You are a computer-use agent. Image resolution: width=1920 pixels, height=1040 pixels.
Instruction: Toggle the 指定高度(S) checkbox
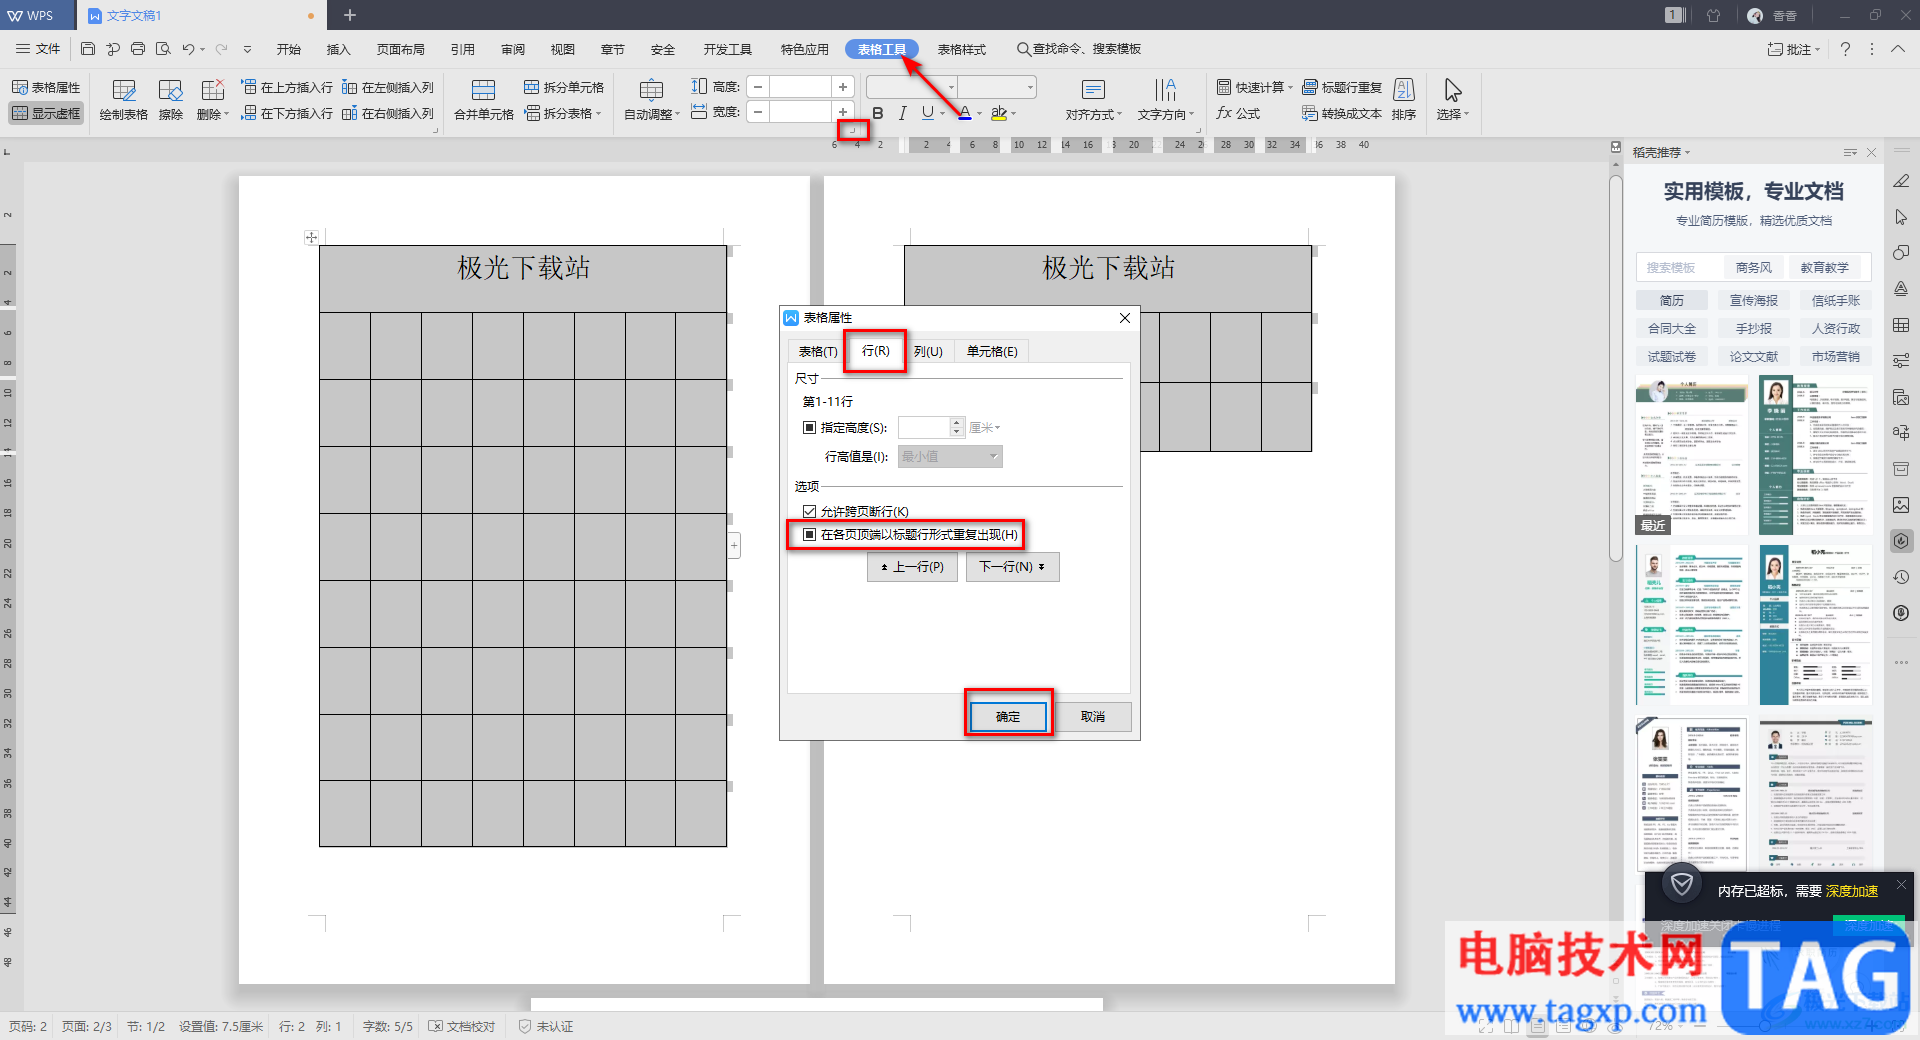click(810, 427)
